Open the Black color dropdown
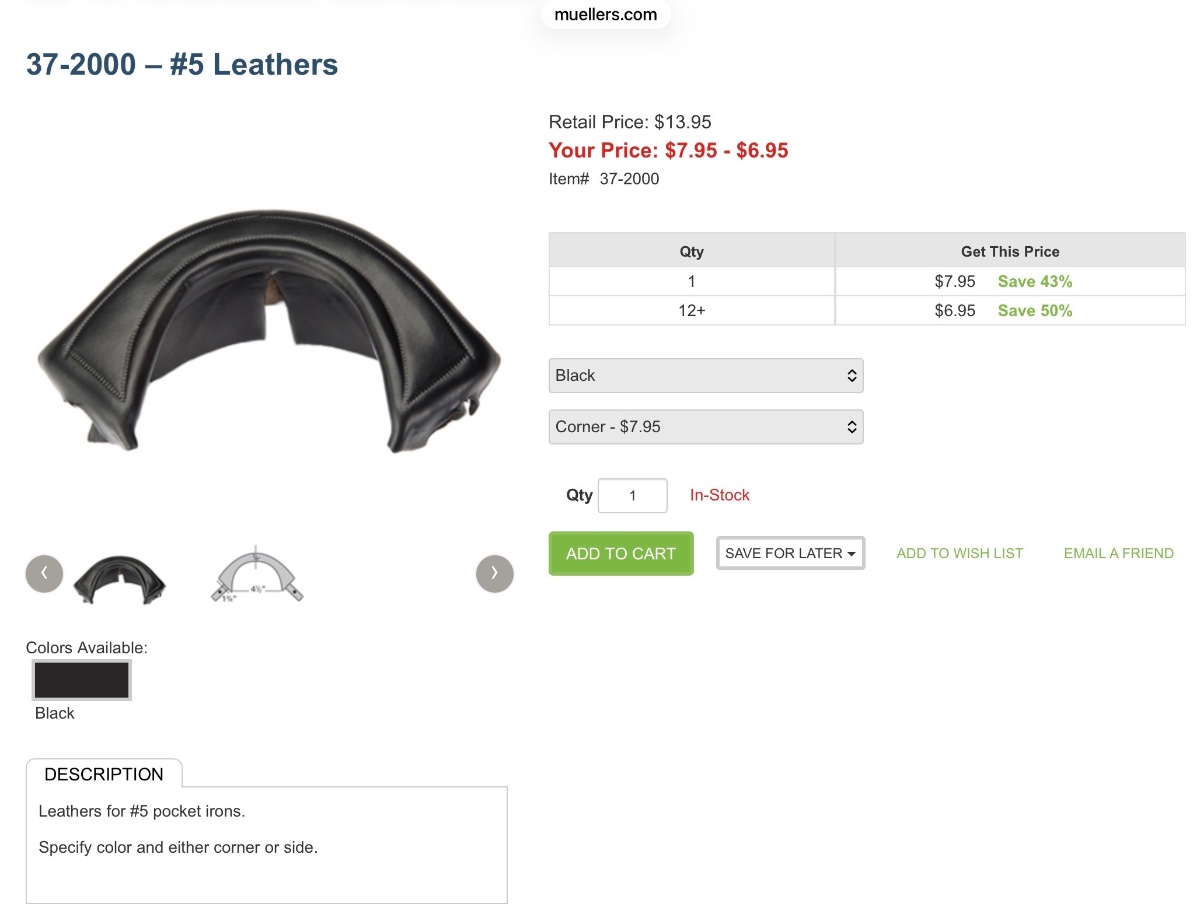The height and width of the screenshot is (921, 1200). click(706, 376)
